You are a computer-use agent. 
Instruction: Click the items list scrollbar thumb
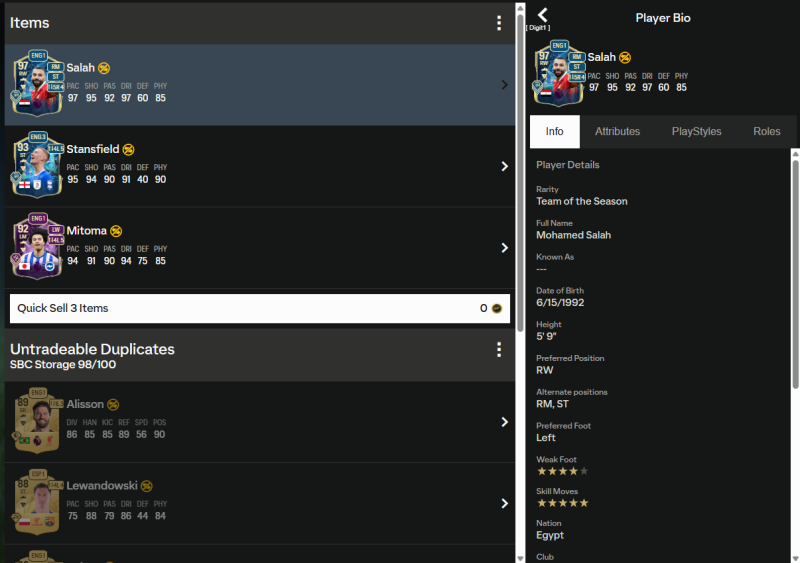coord(520,174)
